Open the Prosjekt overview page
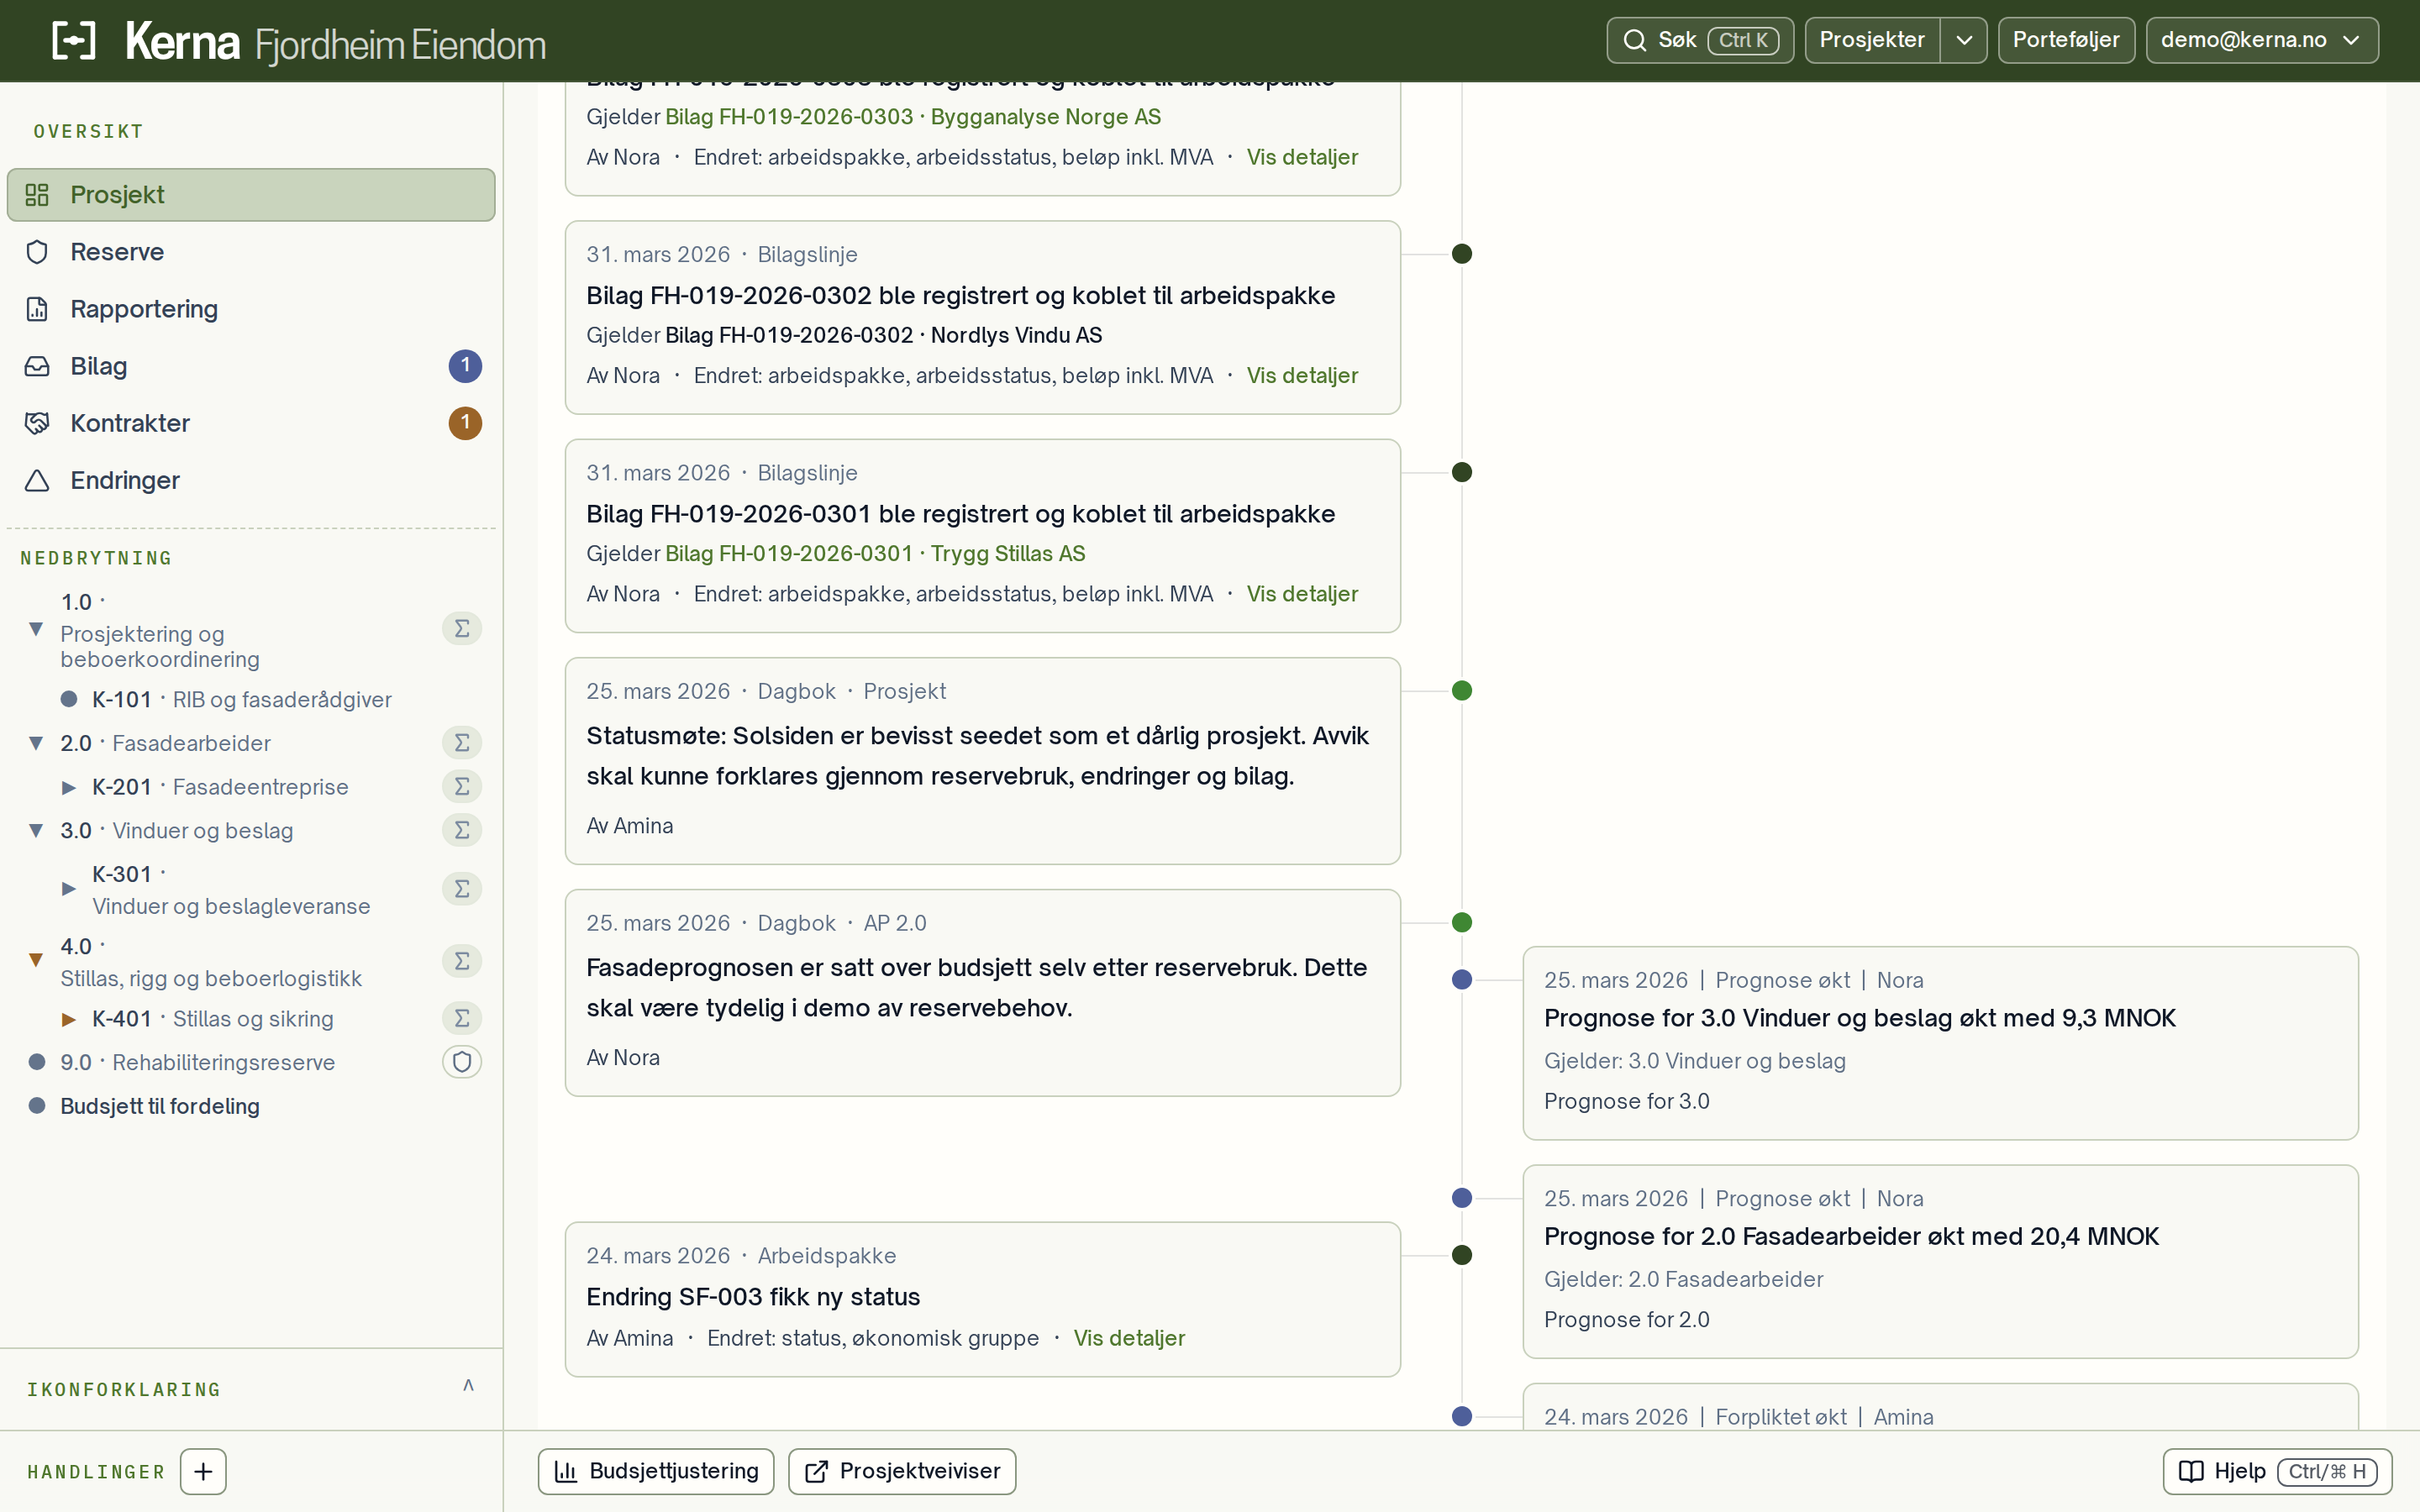 [251, 195]
